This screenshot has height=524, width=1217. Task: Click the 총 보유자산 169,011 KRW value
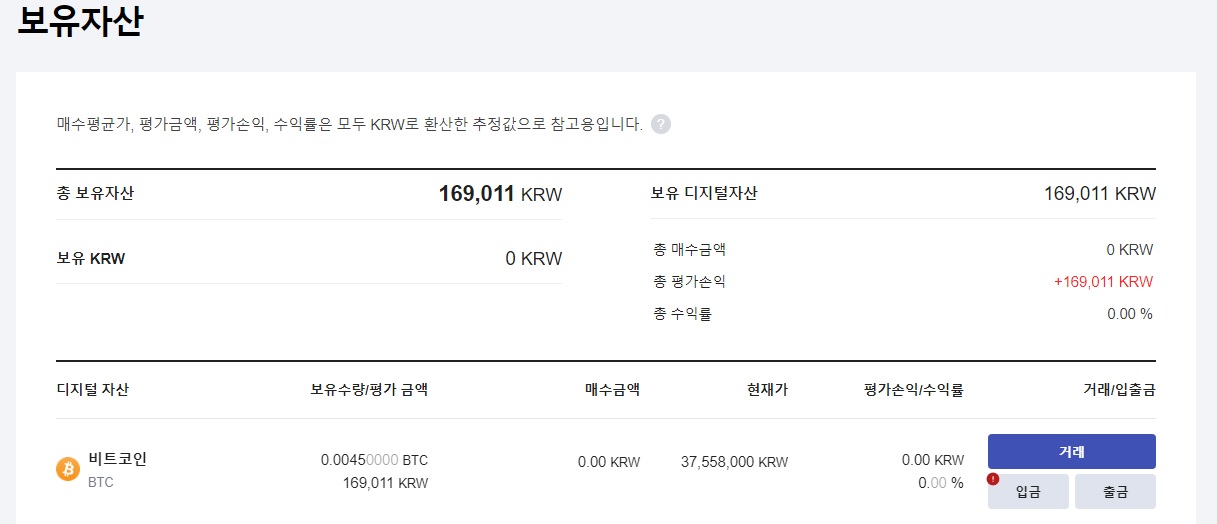(500, 194)
